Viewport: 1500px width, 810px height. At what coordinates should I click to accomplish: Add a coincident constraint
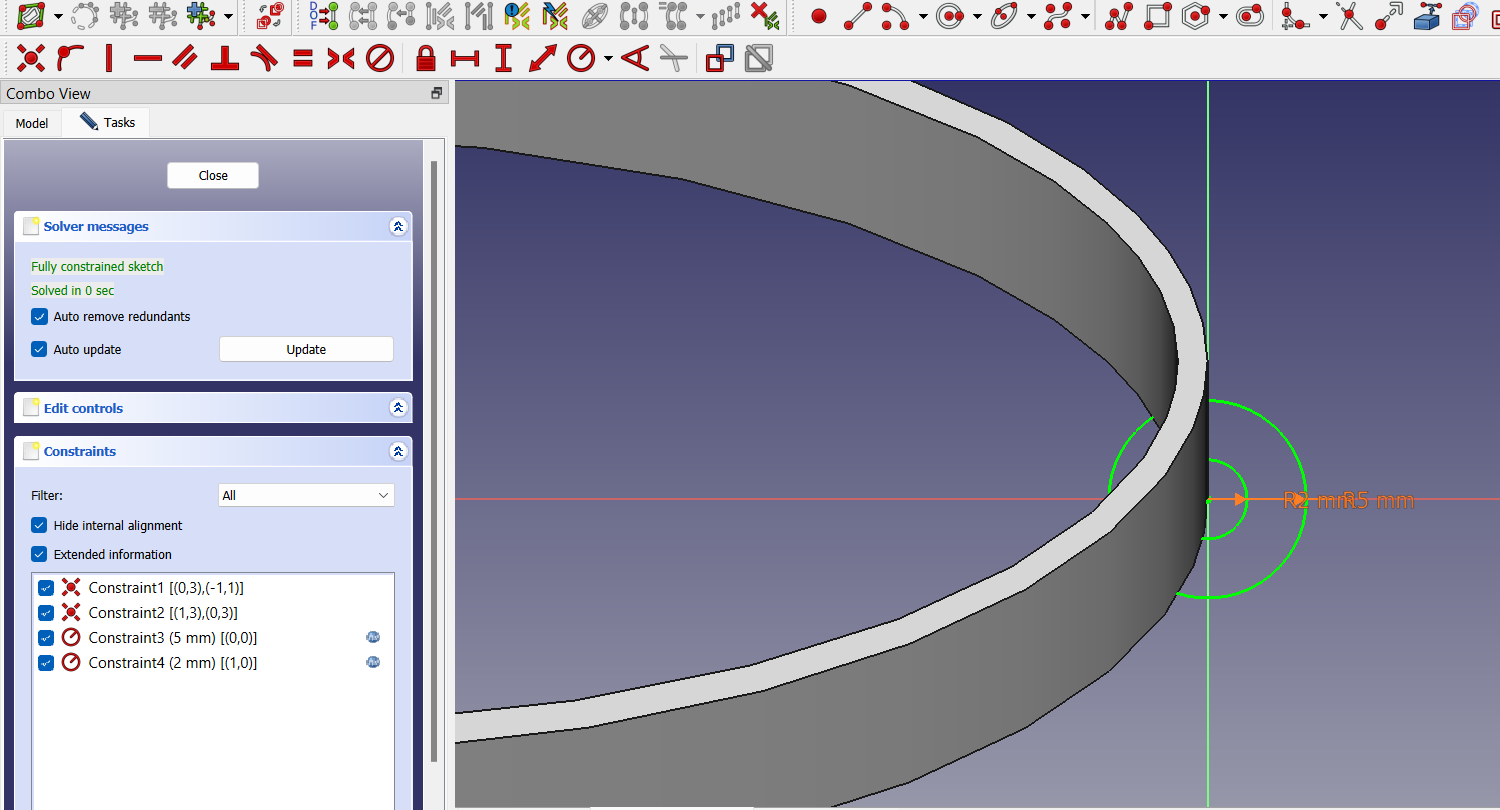pyautogui.click(x=29, y=58)
